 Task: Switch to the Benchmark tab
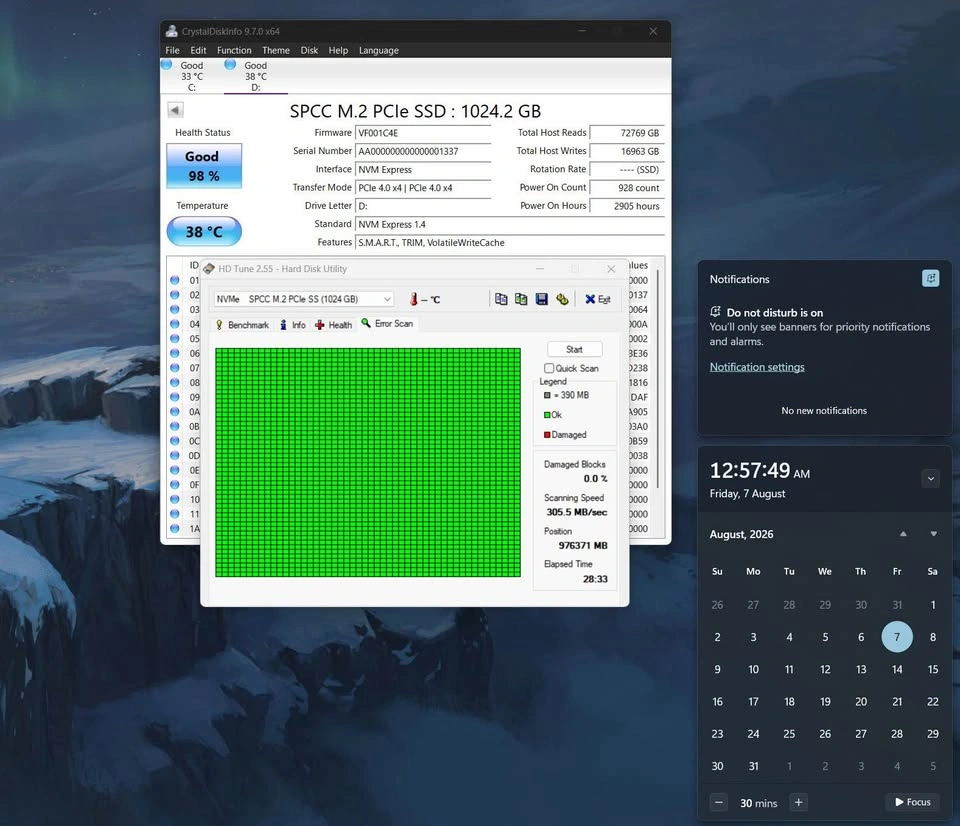pos(242,325)
